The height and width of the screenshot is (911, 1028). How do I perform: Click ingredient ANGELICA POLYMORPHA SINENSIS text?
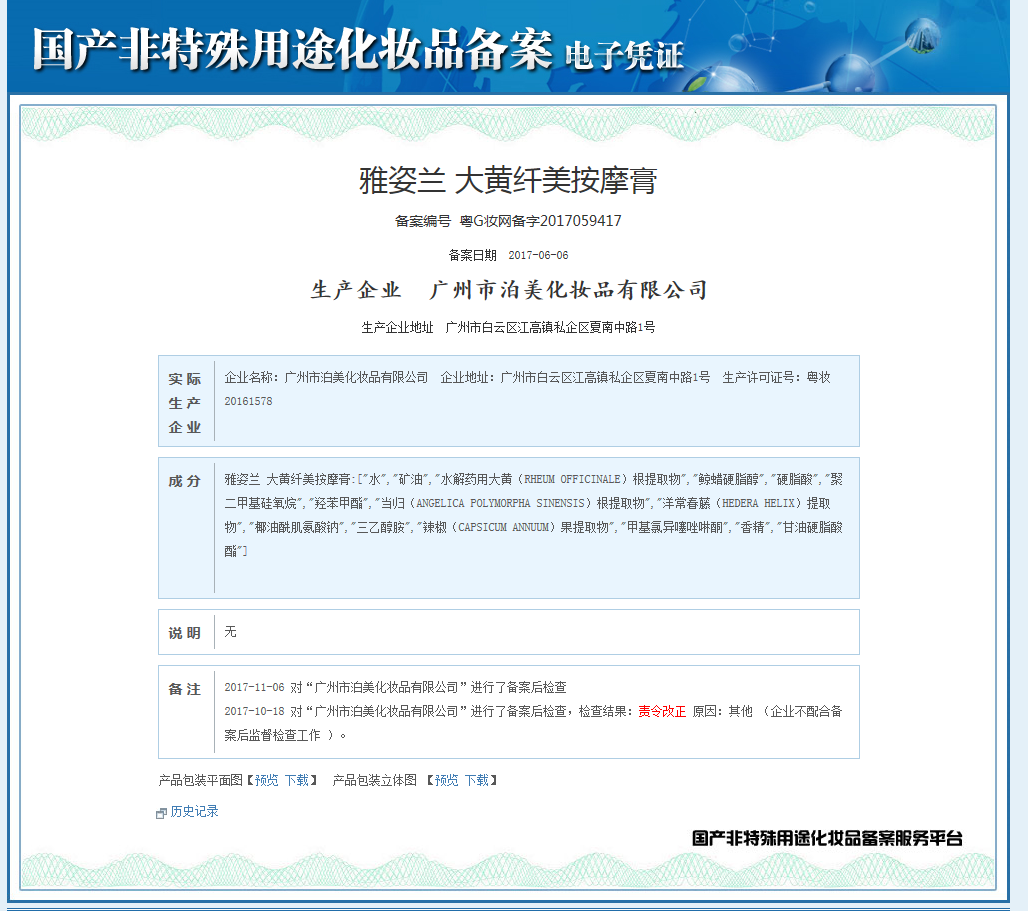(x=500, y=503)
